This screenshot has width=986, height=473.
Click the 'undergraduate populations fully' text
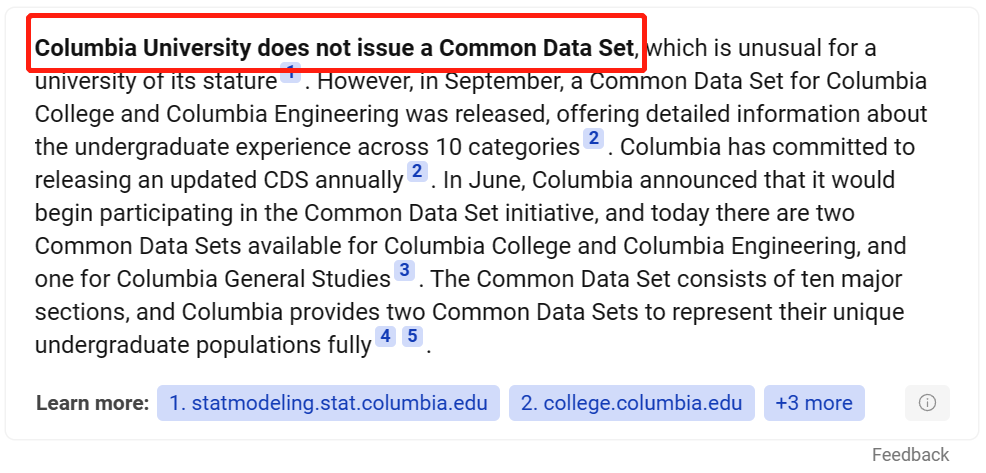pos(202,345)
